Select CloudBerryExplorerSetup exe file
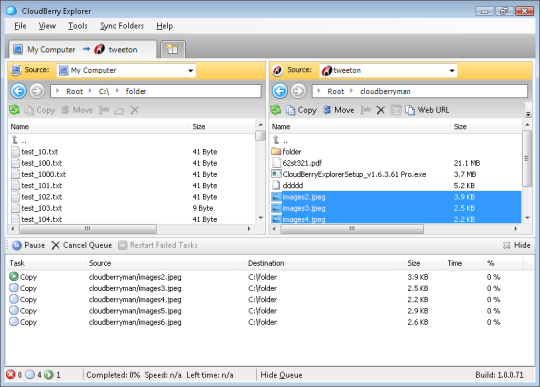Viewport: 540px width, 387px height. click(x=396, y=174)
